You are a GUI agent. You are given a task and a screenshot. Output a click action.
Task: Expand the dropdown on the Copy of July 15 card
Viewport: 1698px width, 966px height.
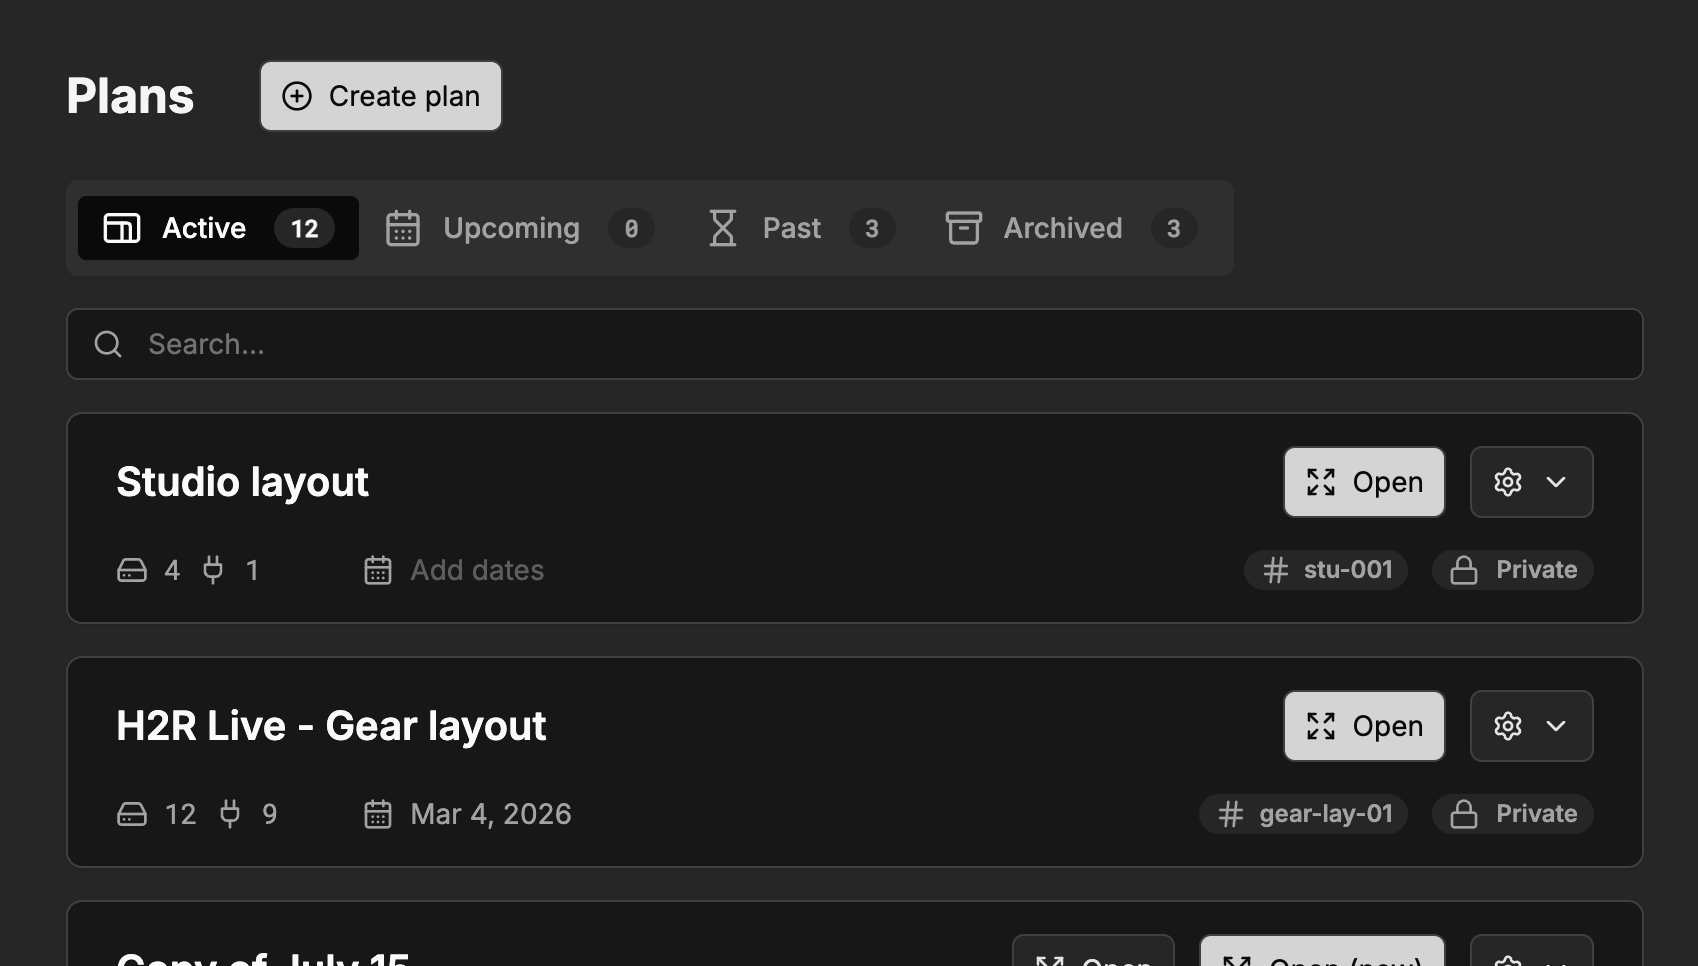1557,958
